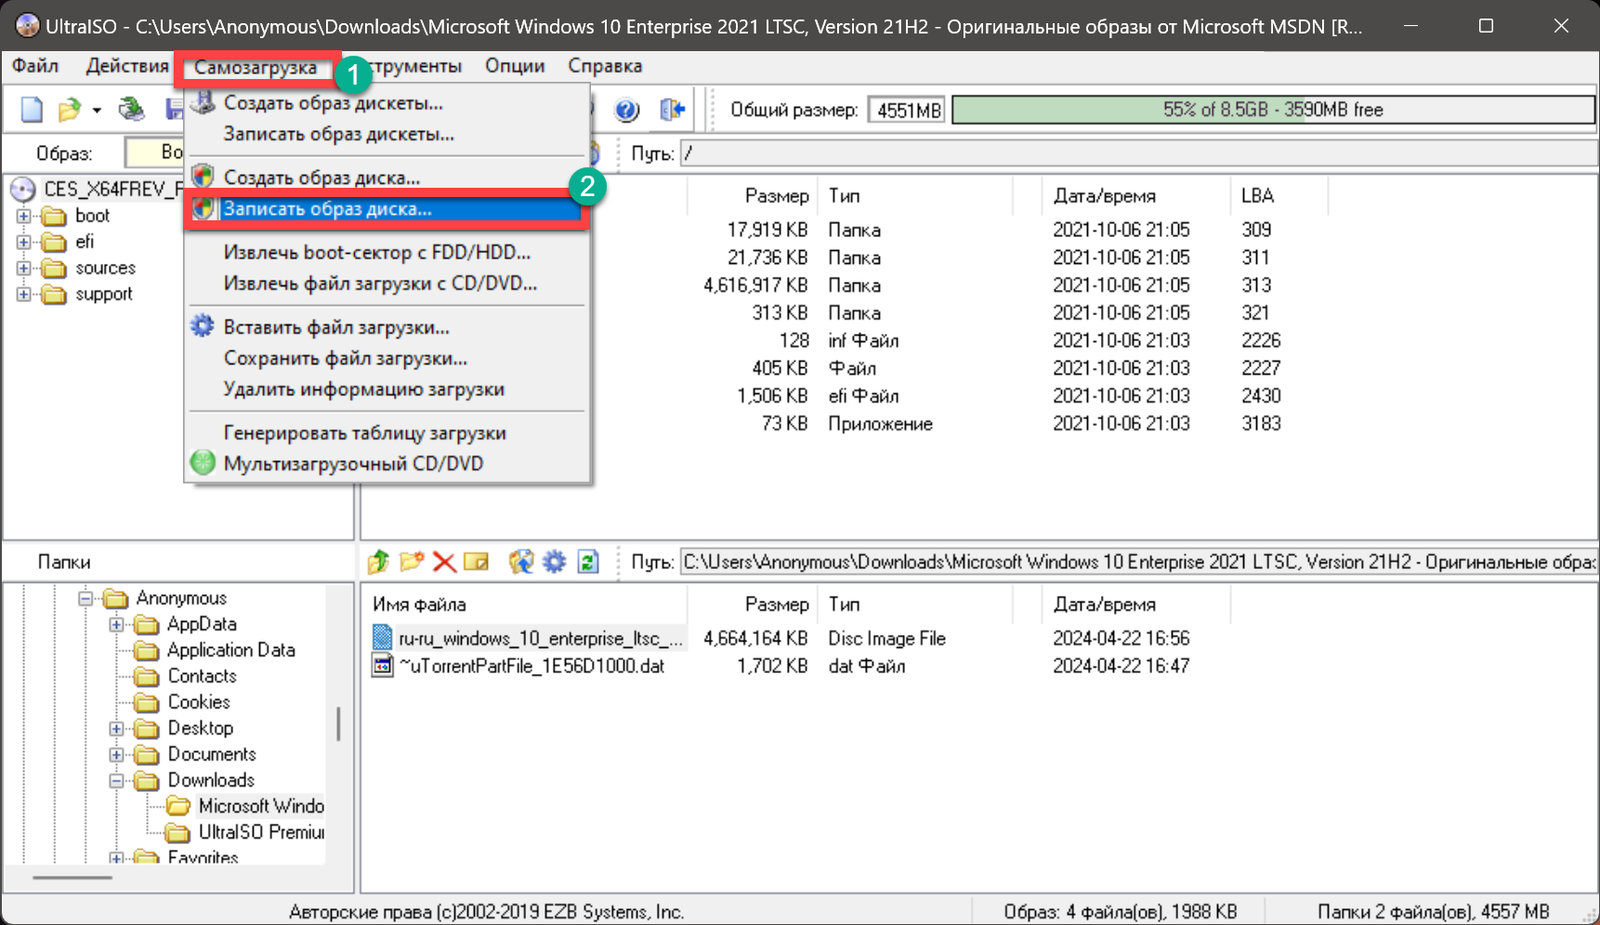The width and height of the screenshot is (1600, 925).
Task: Select the Contacts folder in tree
Action: (x=201, y=677)
